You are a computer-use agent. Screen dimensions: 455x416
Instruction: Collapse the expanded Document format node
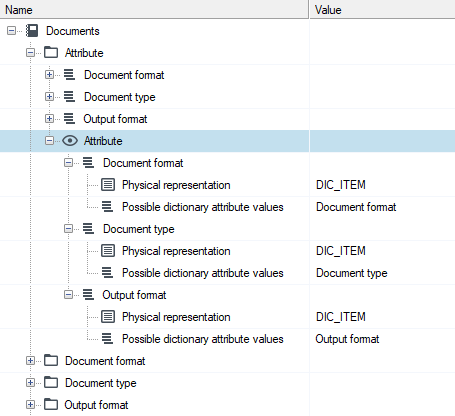click(x=68, y=163)
